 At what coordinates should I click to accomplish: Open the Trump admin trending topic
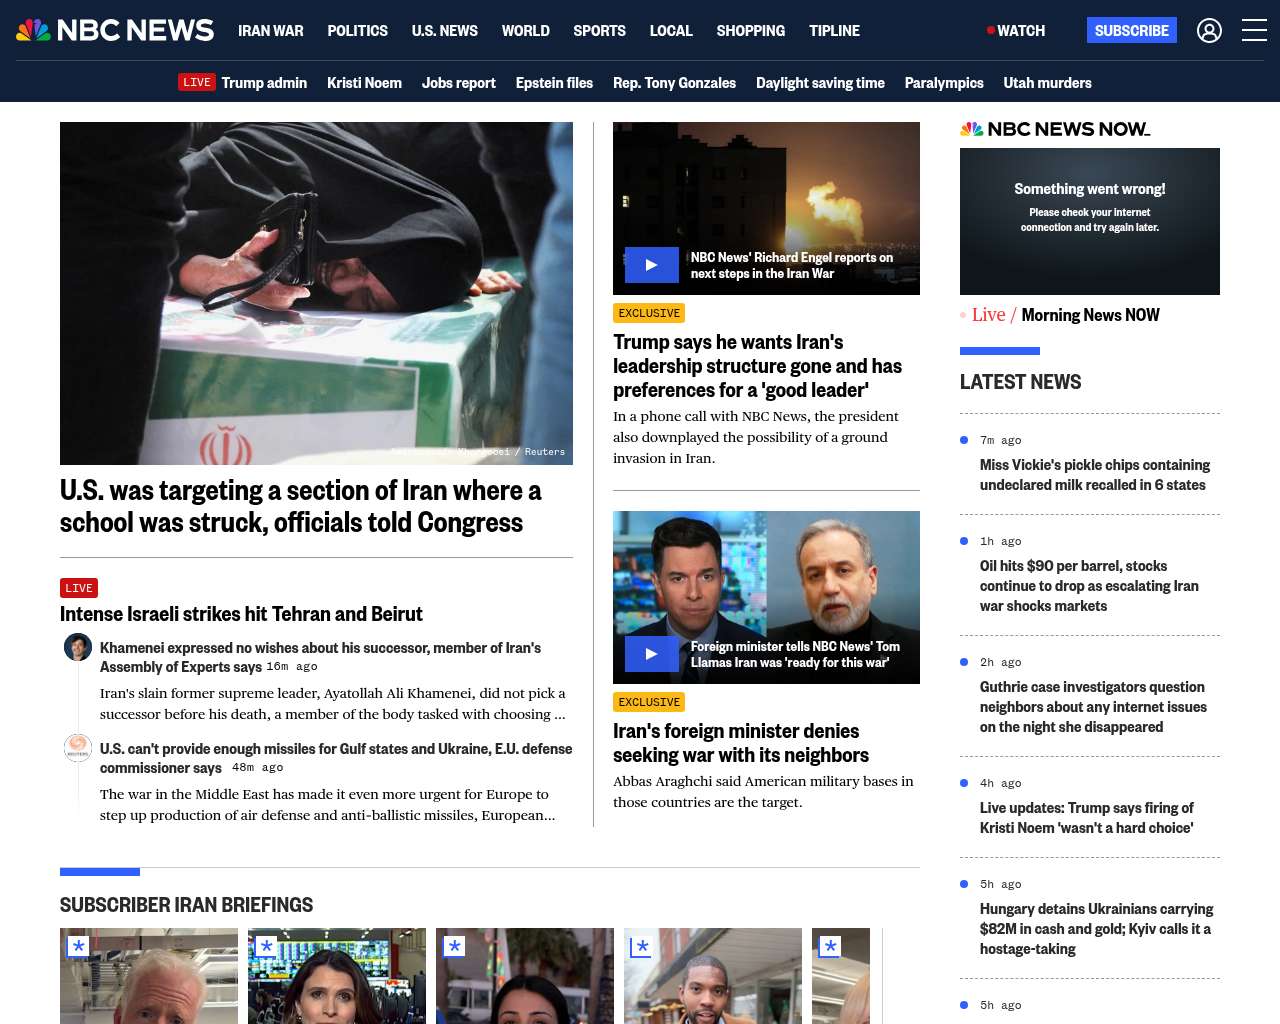tap(264, 82)
